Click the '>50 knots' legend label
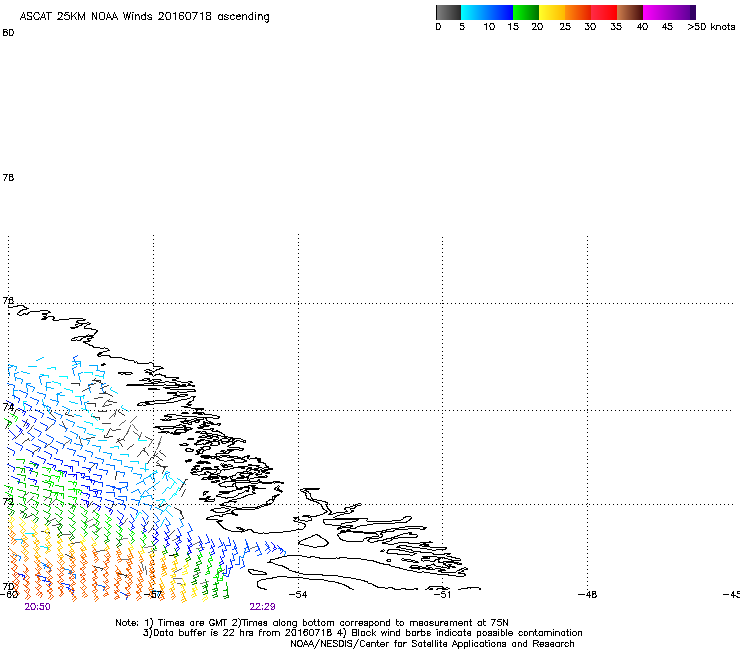The width and height of the screenshot is (740, 650). pyautogui.click(x=711, y=27)
